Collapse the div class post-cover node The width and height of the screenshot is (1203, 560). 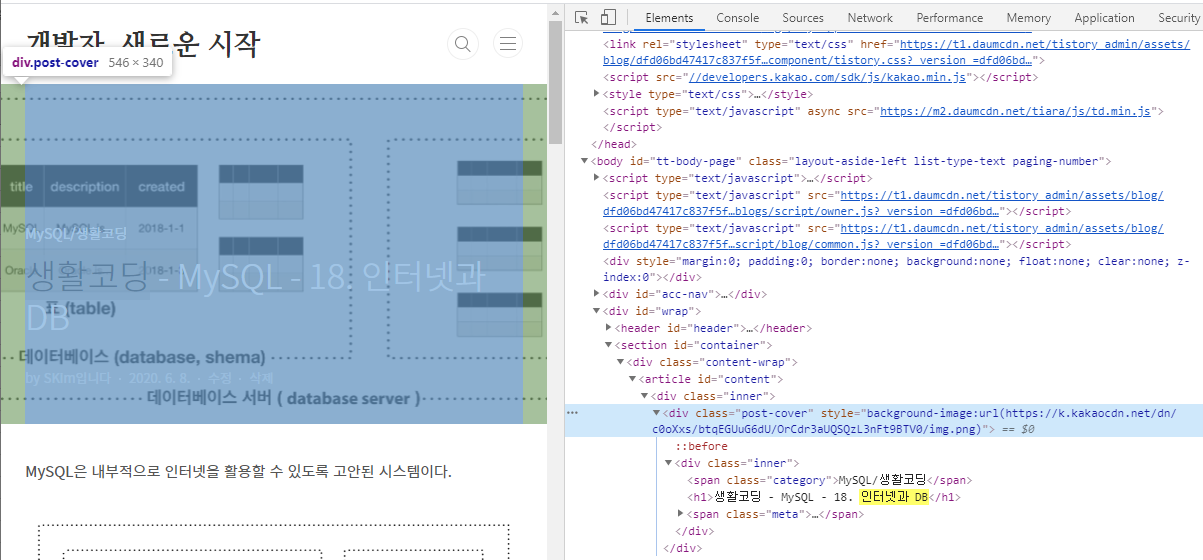pos(657,413)
